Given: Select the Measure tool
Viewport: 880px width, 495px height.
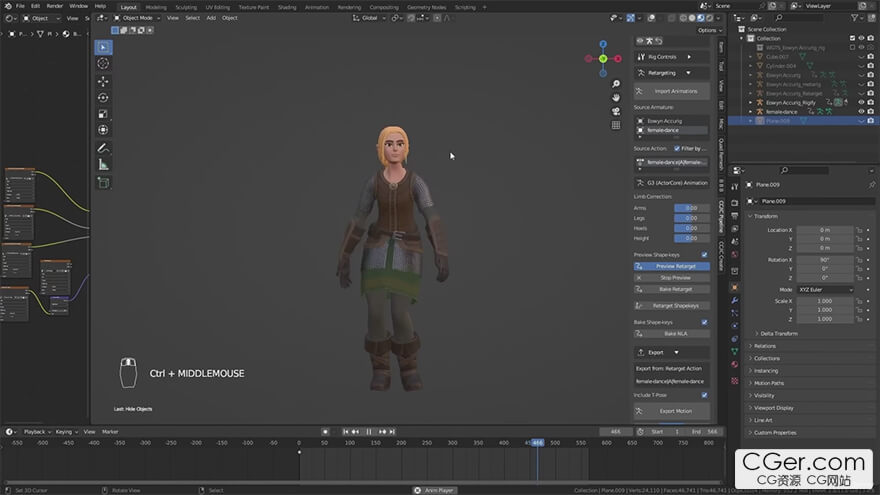Looking at the screenshot, I should 103,165.
